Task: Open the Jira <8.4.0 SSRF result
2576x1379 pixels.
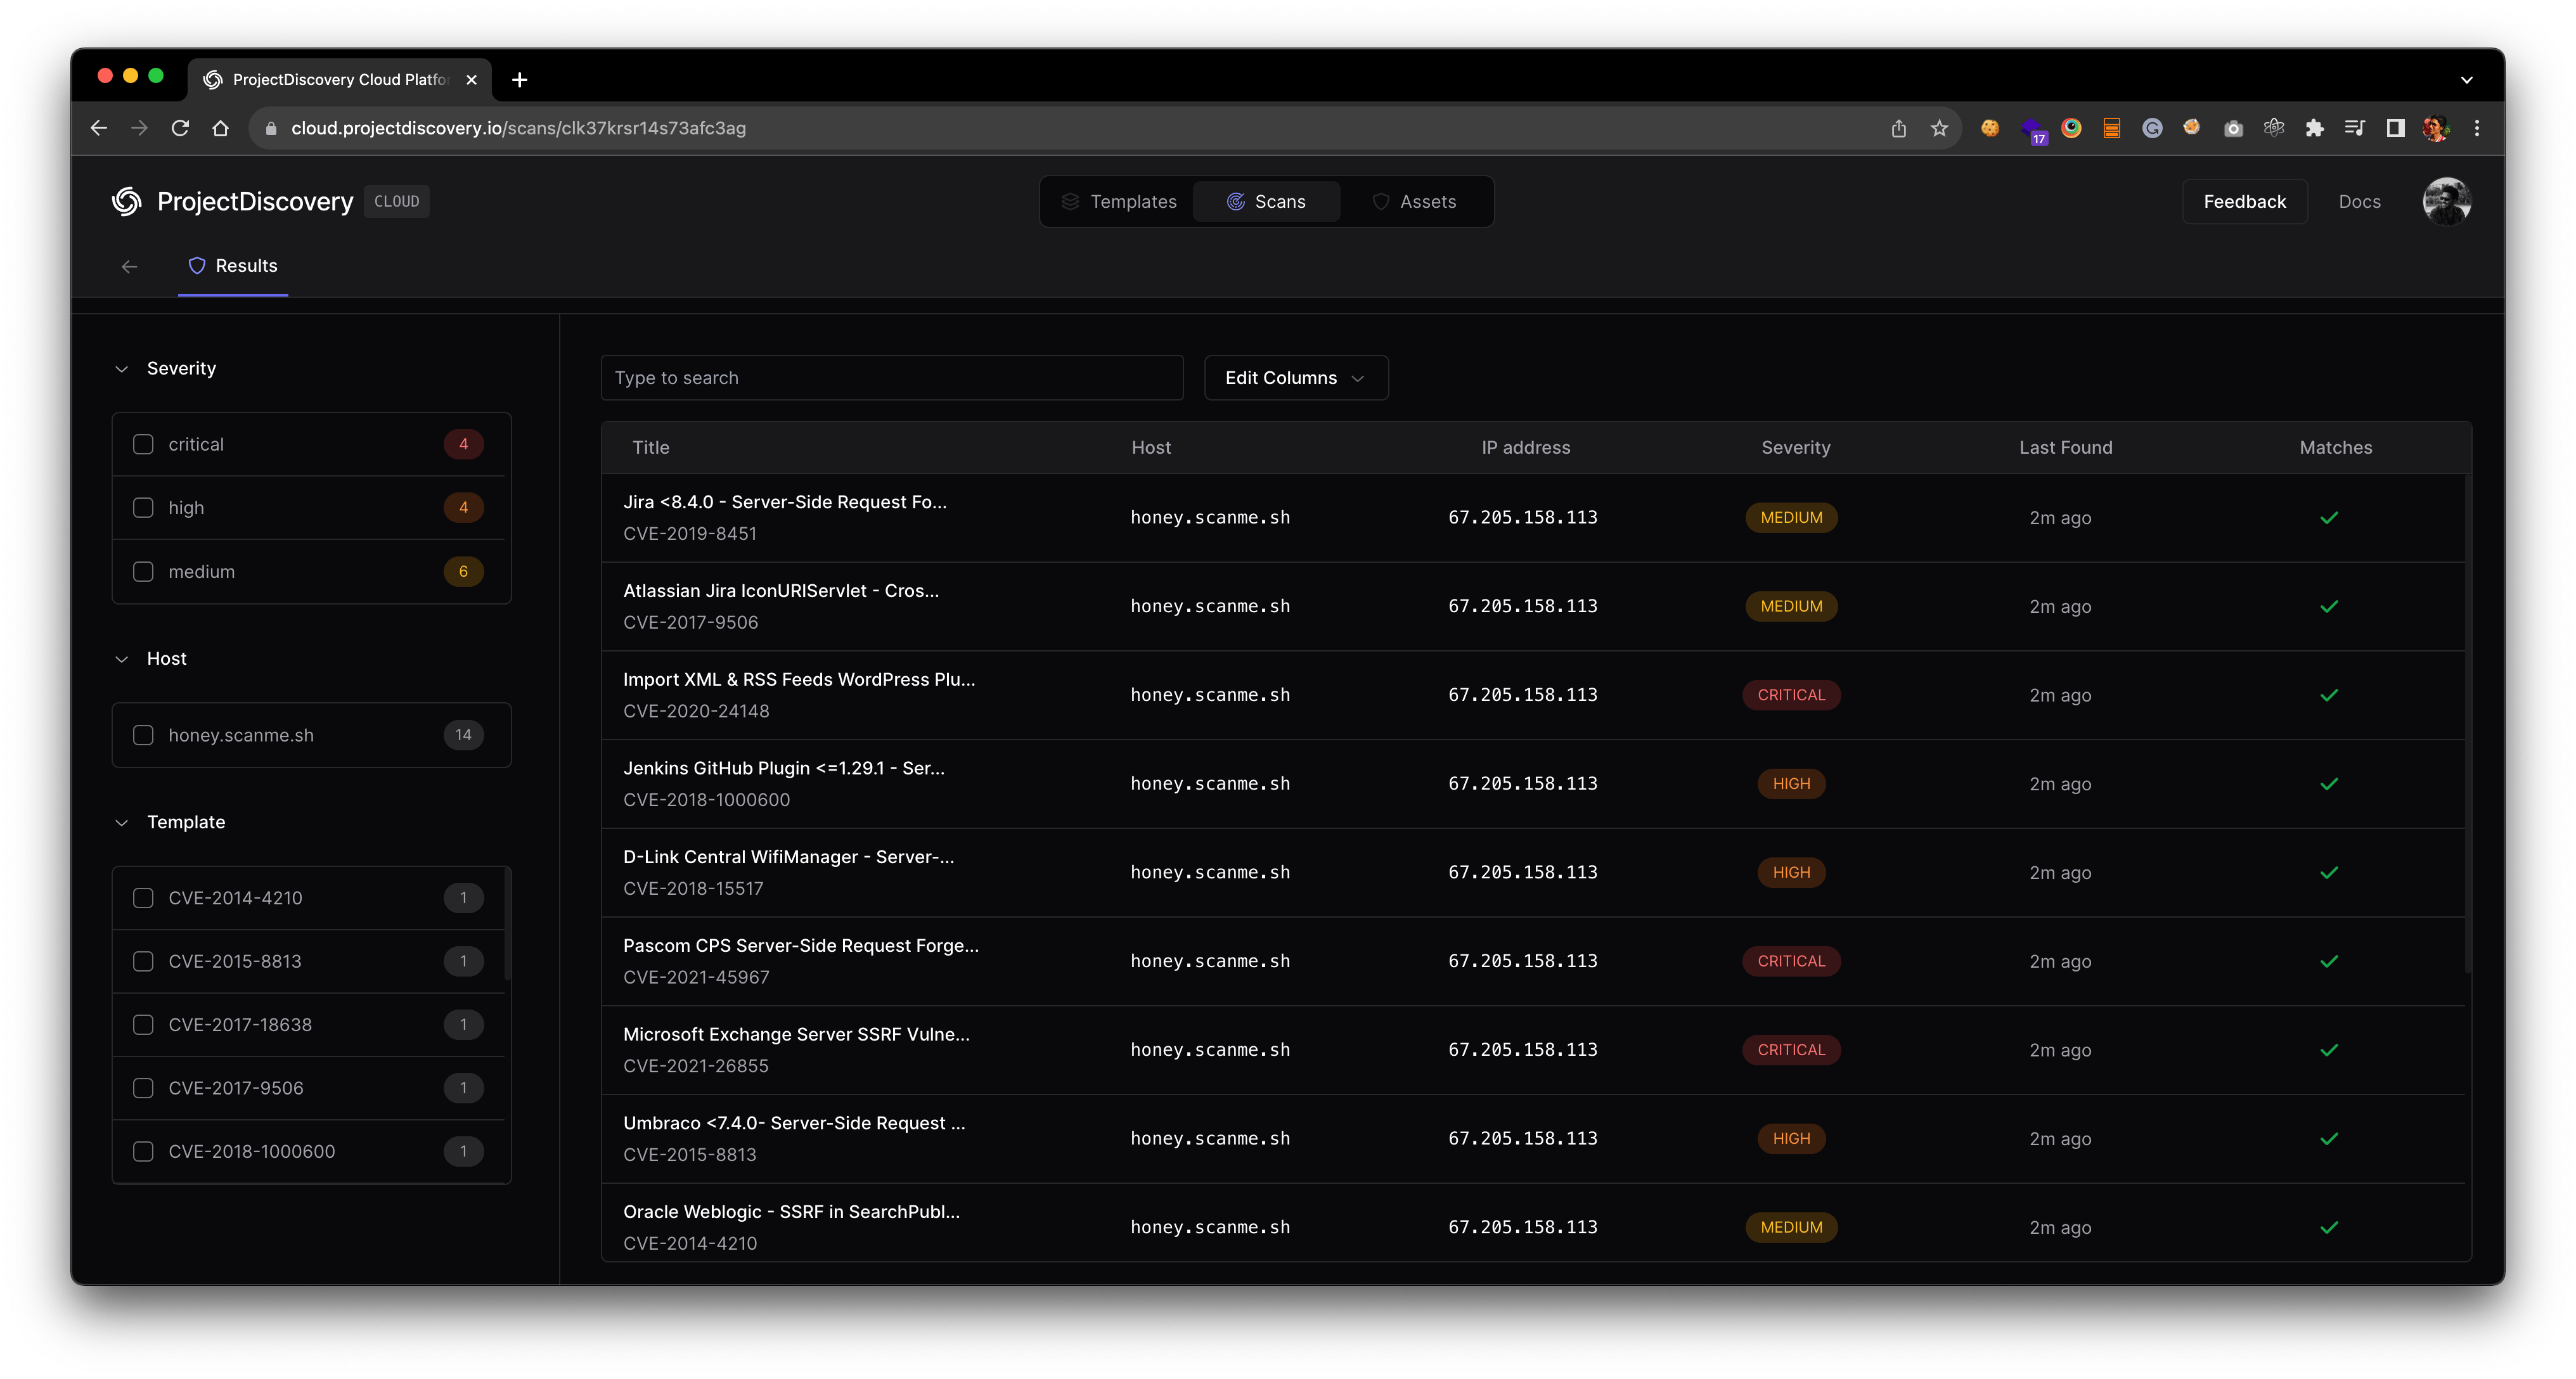Action: 785,502
